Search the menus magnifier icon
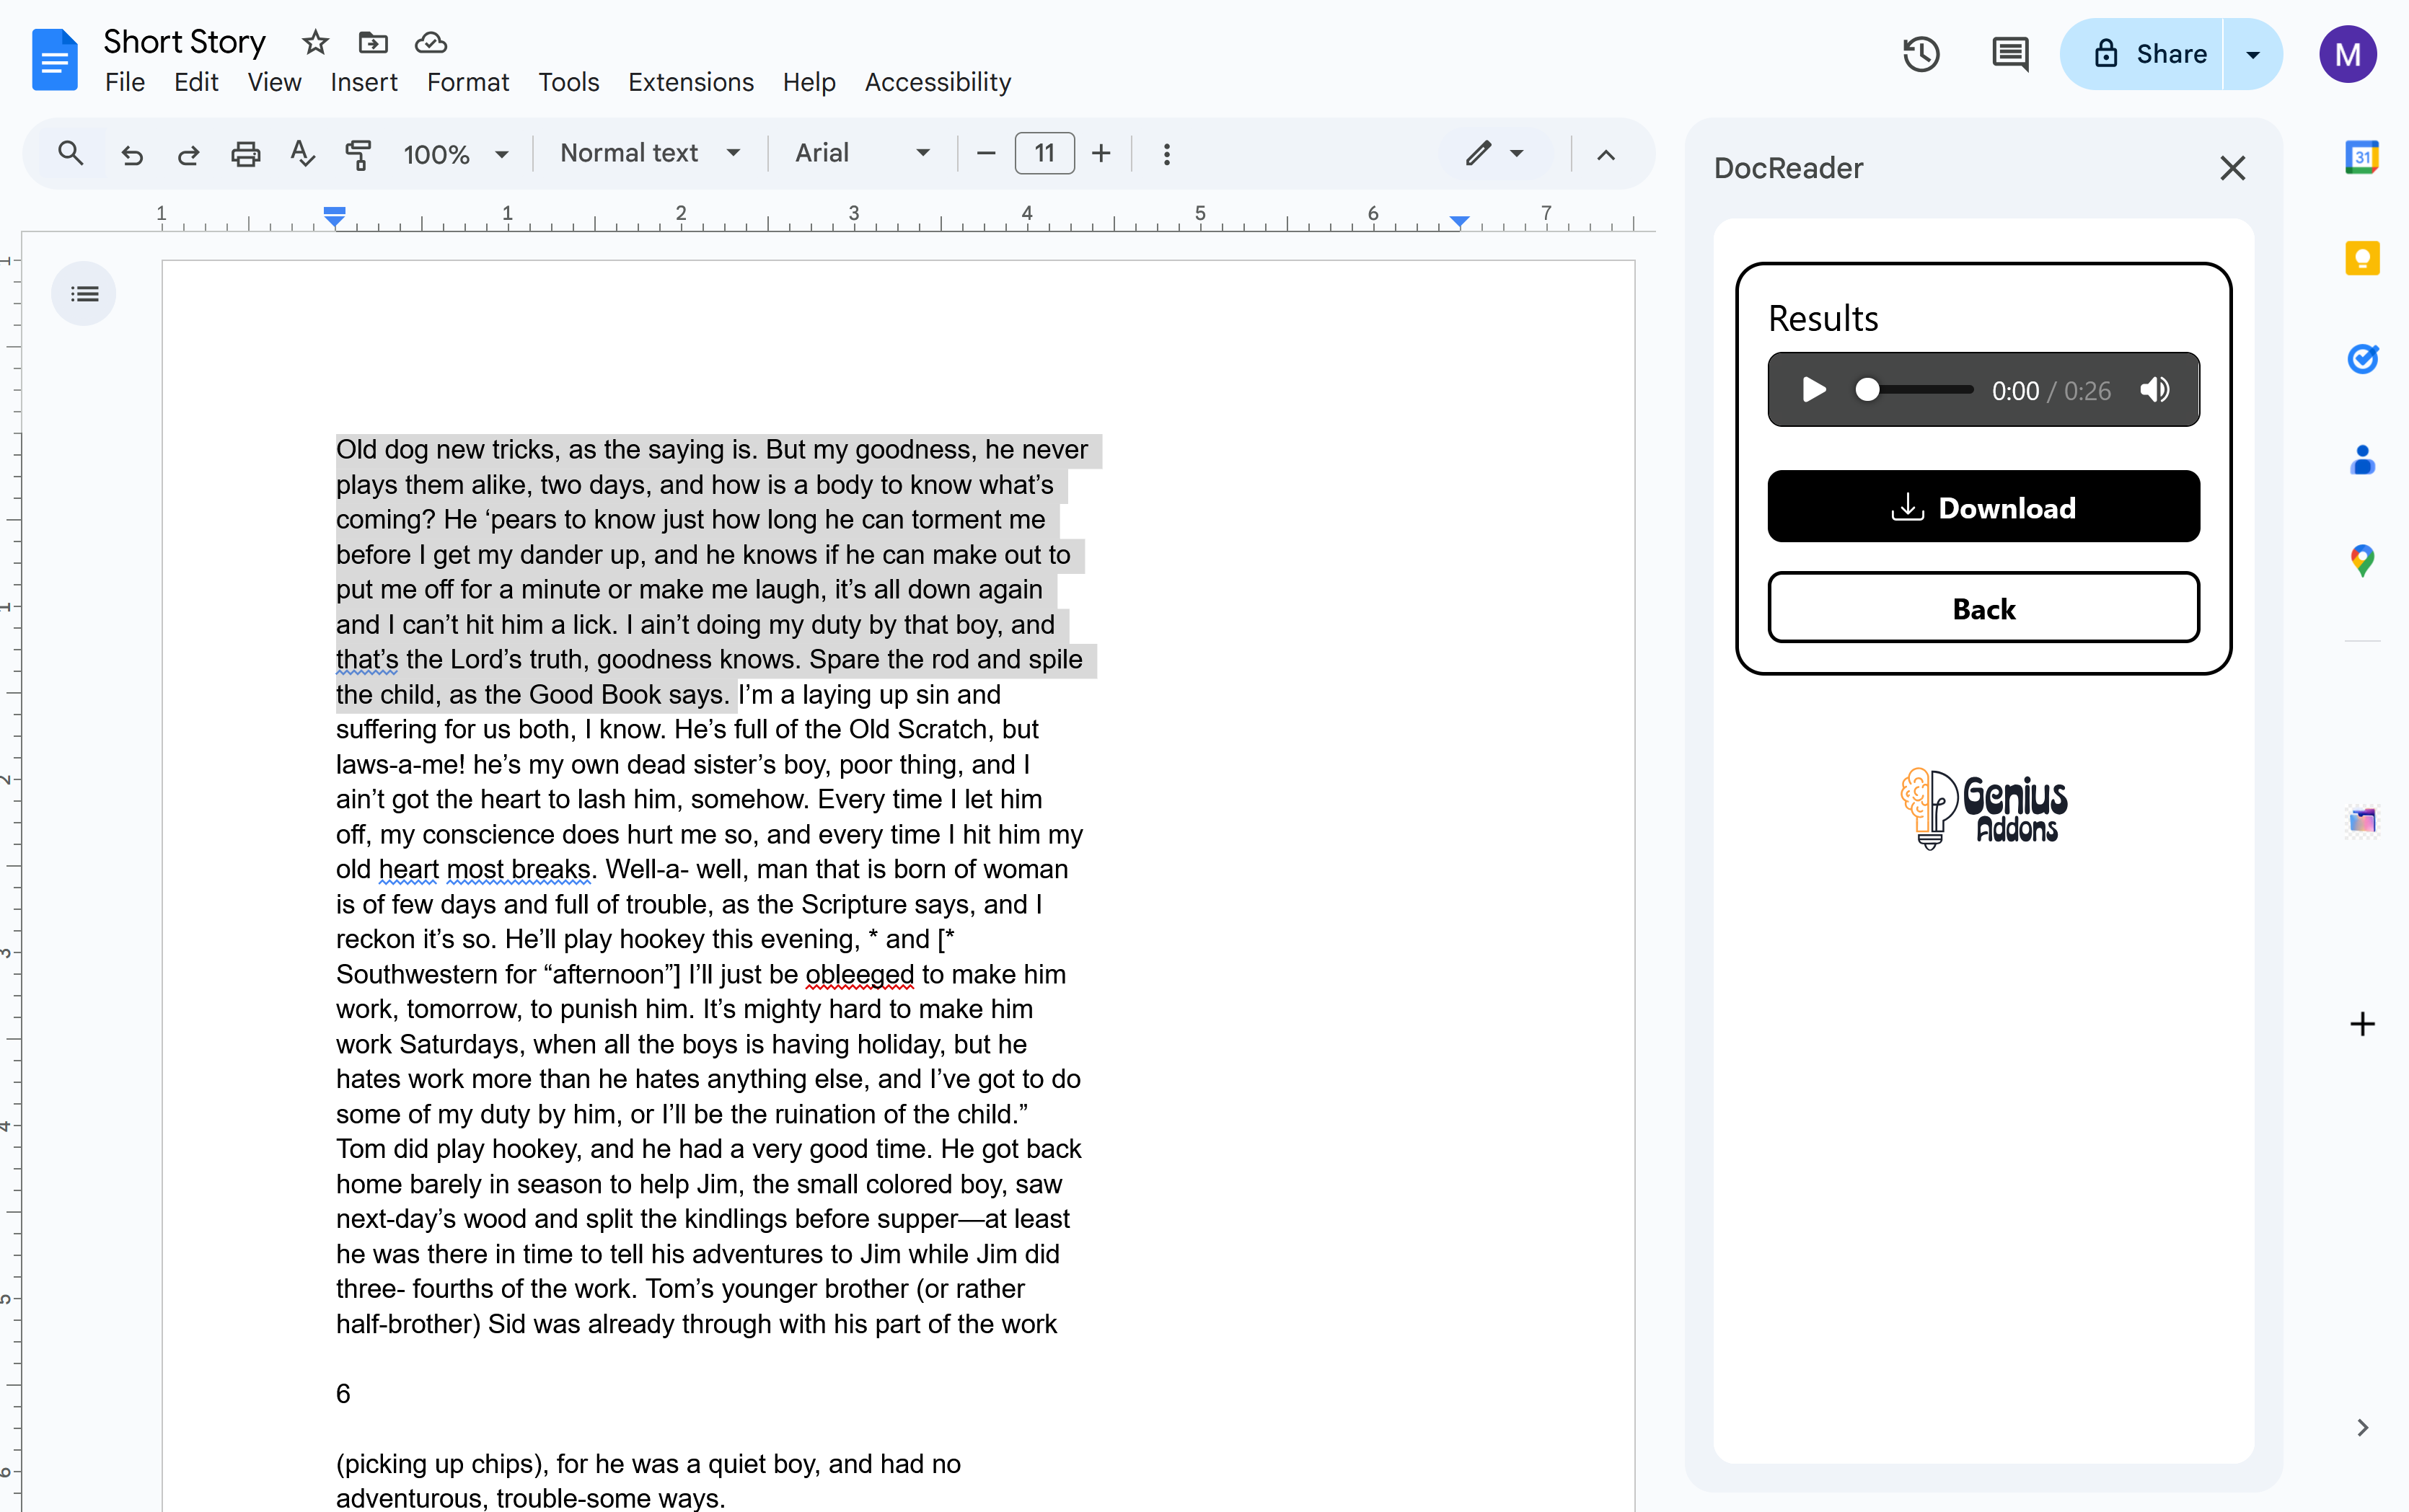The image size is (2409, 1512). tap(70, 153)
